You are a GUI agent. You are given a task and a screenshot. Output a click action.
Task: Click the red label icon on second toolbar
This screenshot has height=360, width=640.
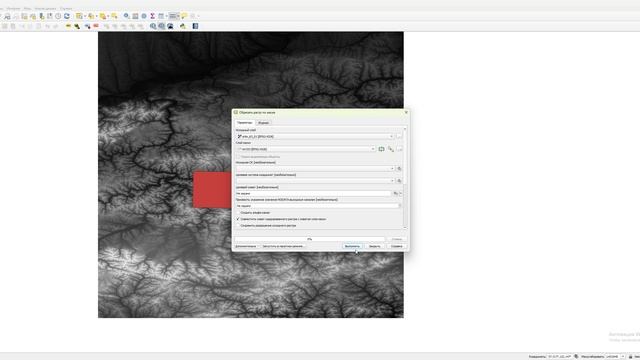pyautogui.click(x=96, y=26)
